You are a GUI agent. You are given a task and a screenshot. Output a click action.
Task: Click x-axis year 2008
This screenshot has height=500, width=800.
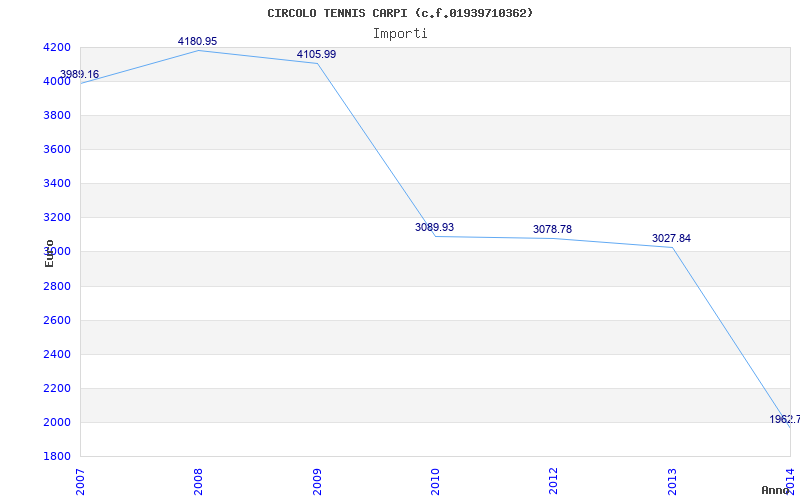point(198,482)
